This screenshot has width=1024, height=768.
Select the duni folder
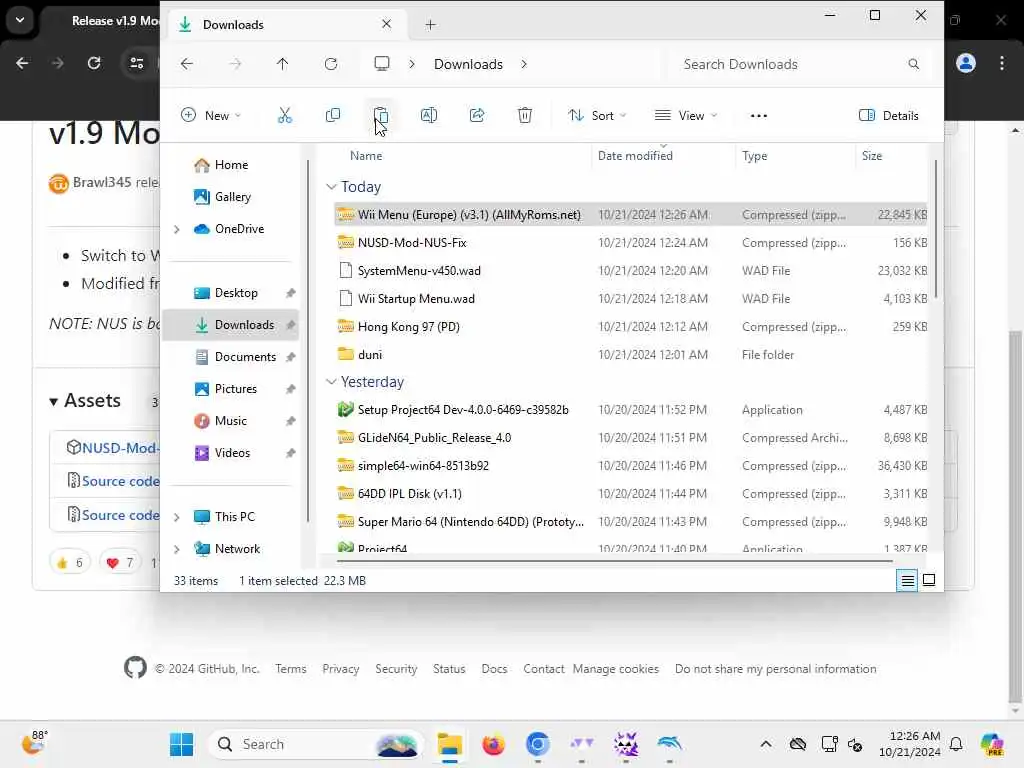(x=630, y=355)
